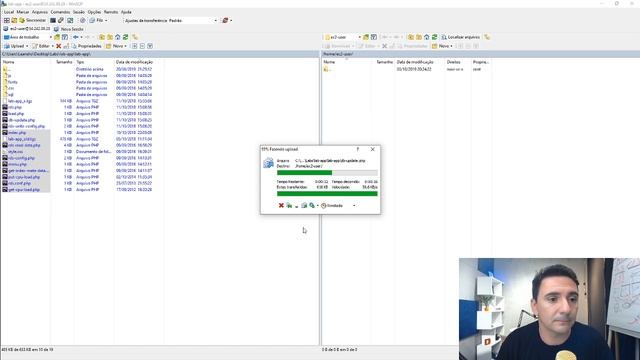640x360 pixels.
Task: Click local unselect minus icon
Action: [x=142, y=46]
